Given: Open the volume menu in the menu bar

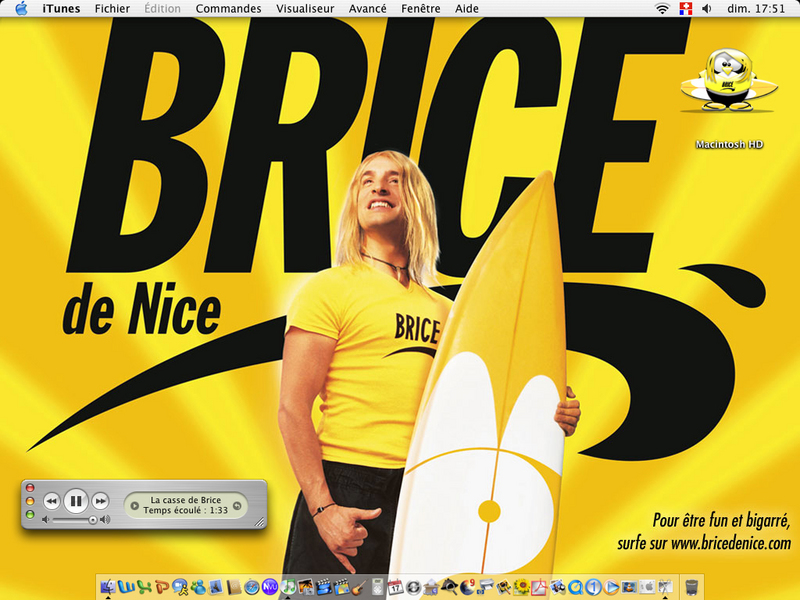Looking at the screenshot, I should (x=707, y=9).
